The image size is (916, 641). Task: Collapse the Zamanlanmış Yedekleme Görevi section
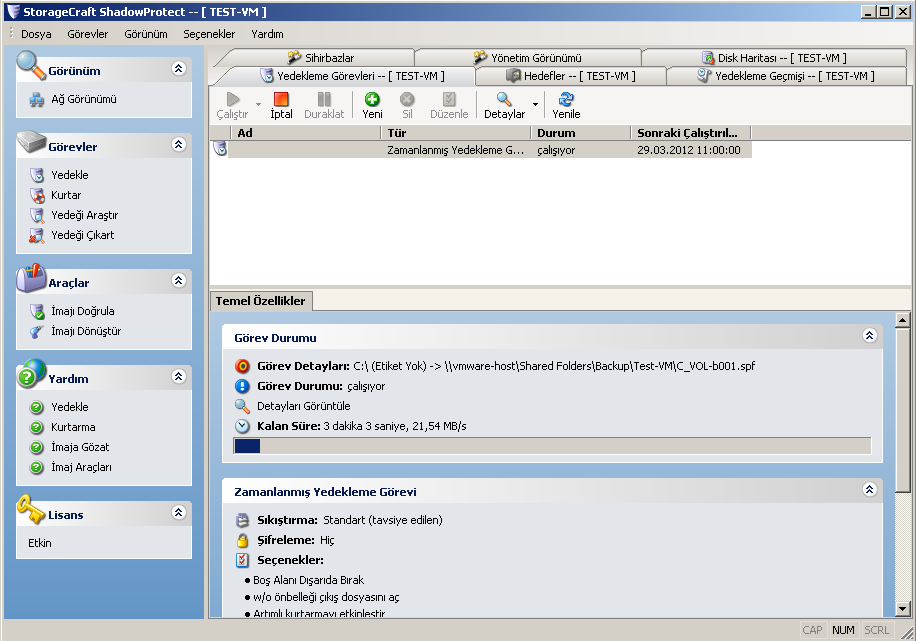point(869,489)
